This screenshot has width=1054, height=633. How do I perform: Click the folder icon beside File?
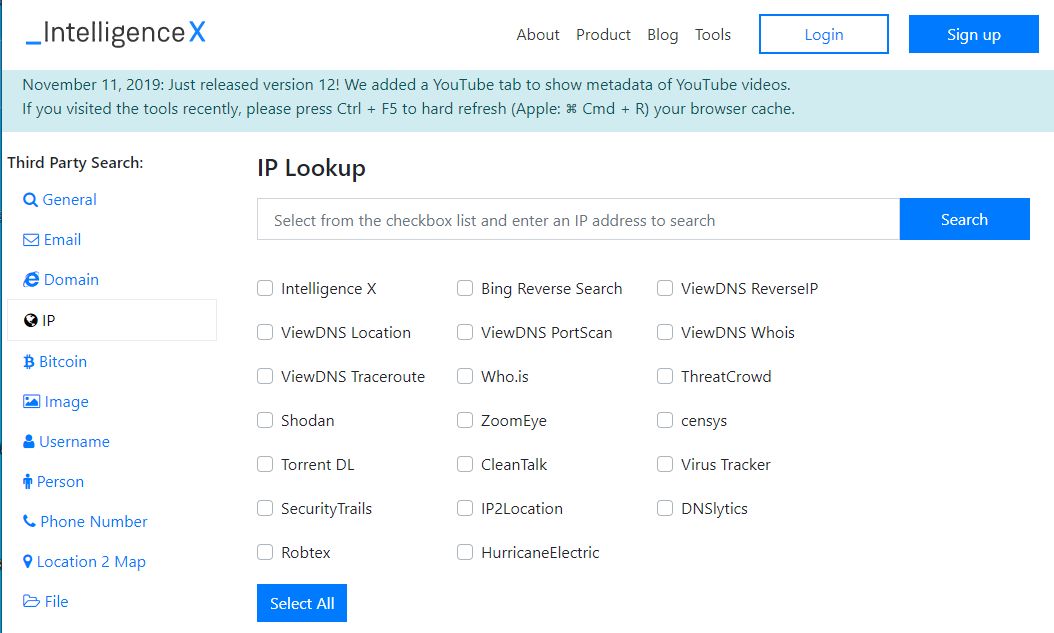click(31, 602)
